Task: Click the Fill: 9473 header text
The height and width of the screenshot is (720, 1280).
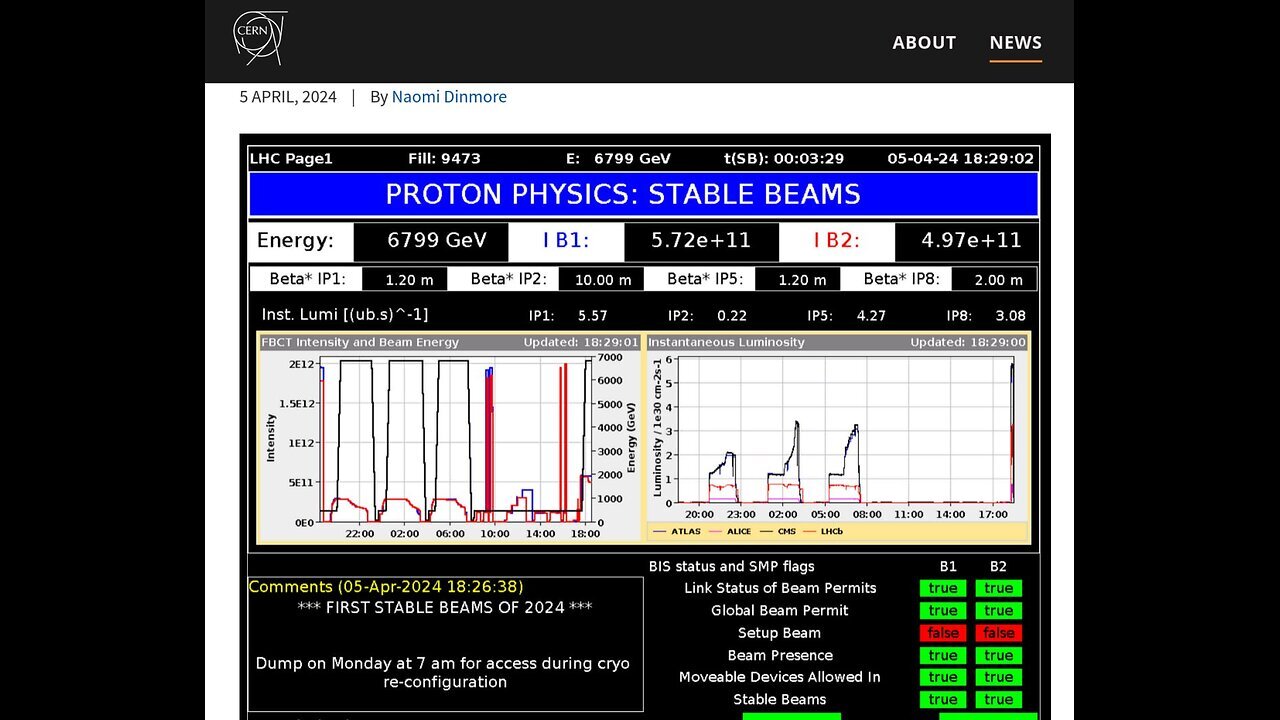Action: pos(444,158)
